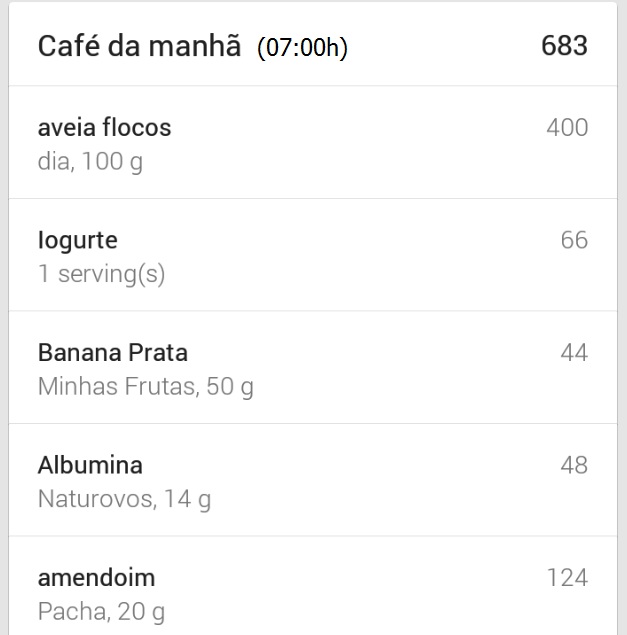The width and height of the screenshot is (627, 635).
Task: Tap the '1 serving(s)' quantity text
Action: coord(102,274)
